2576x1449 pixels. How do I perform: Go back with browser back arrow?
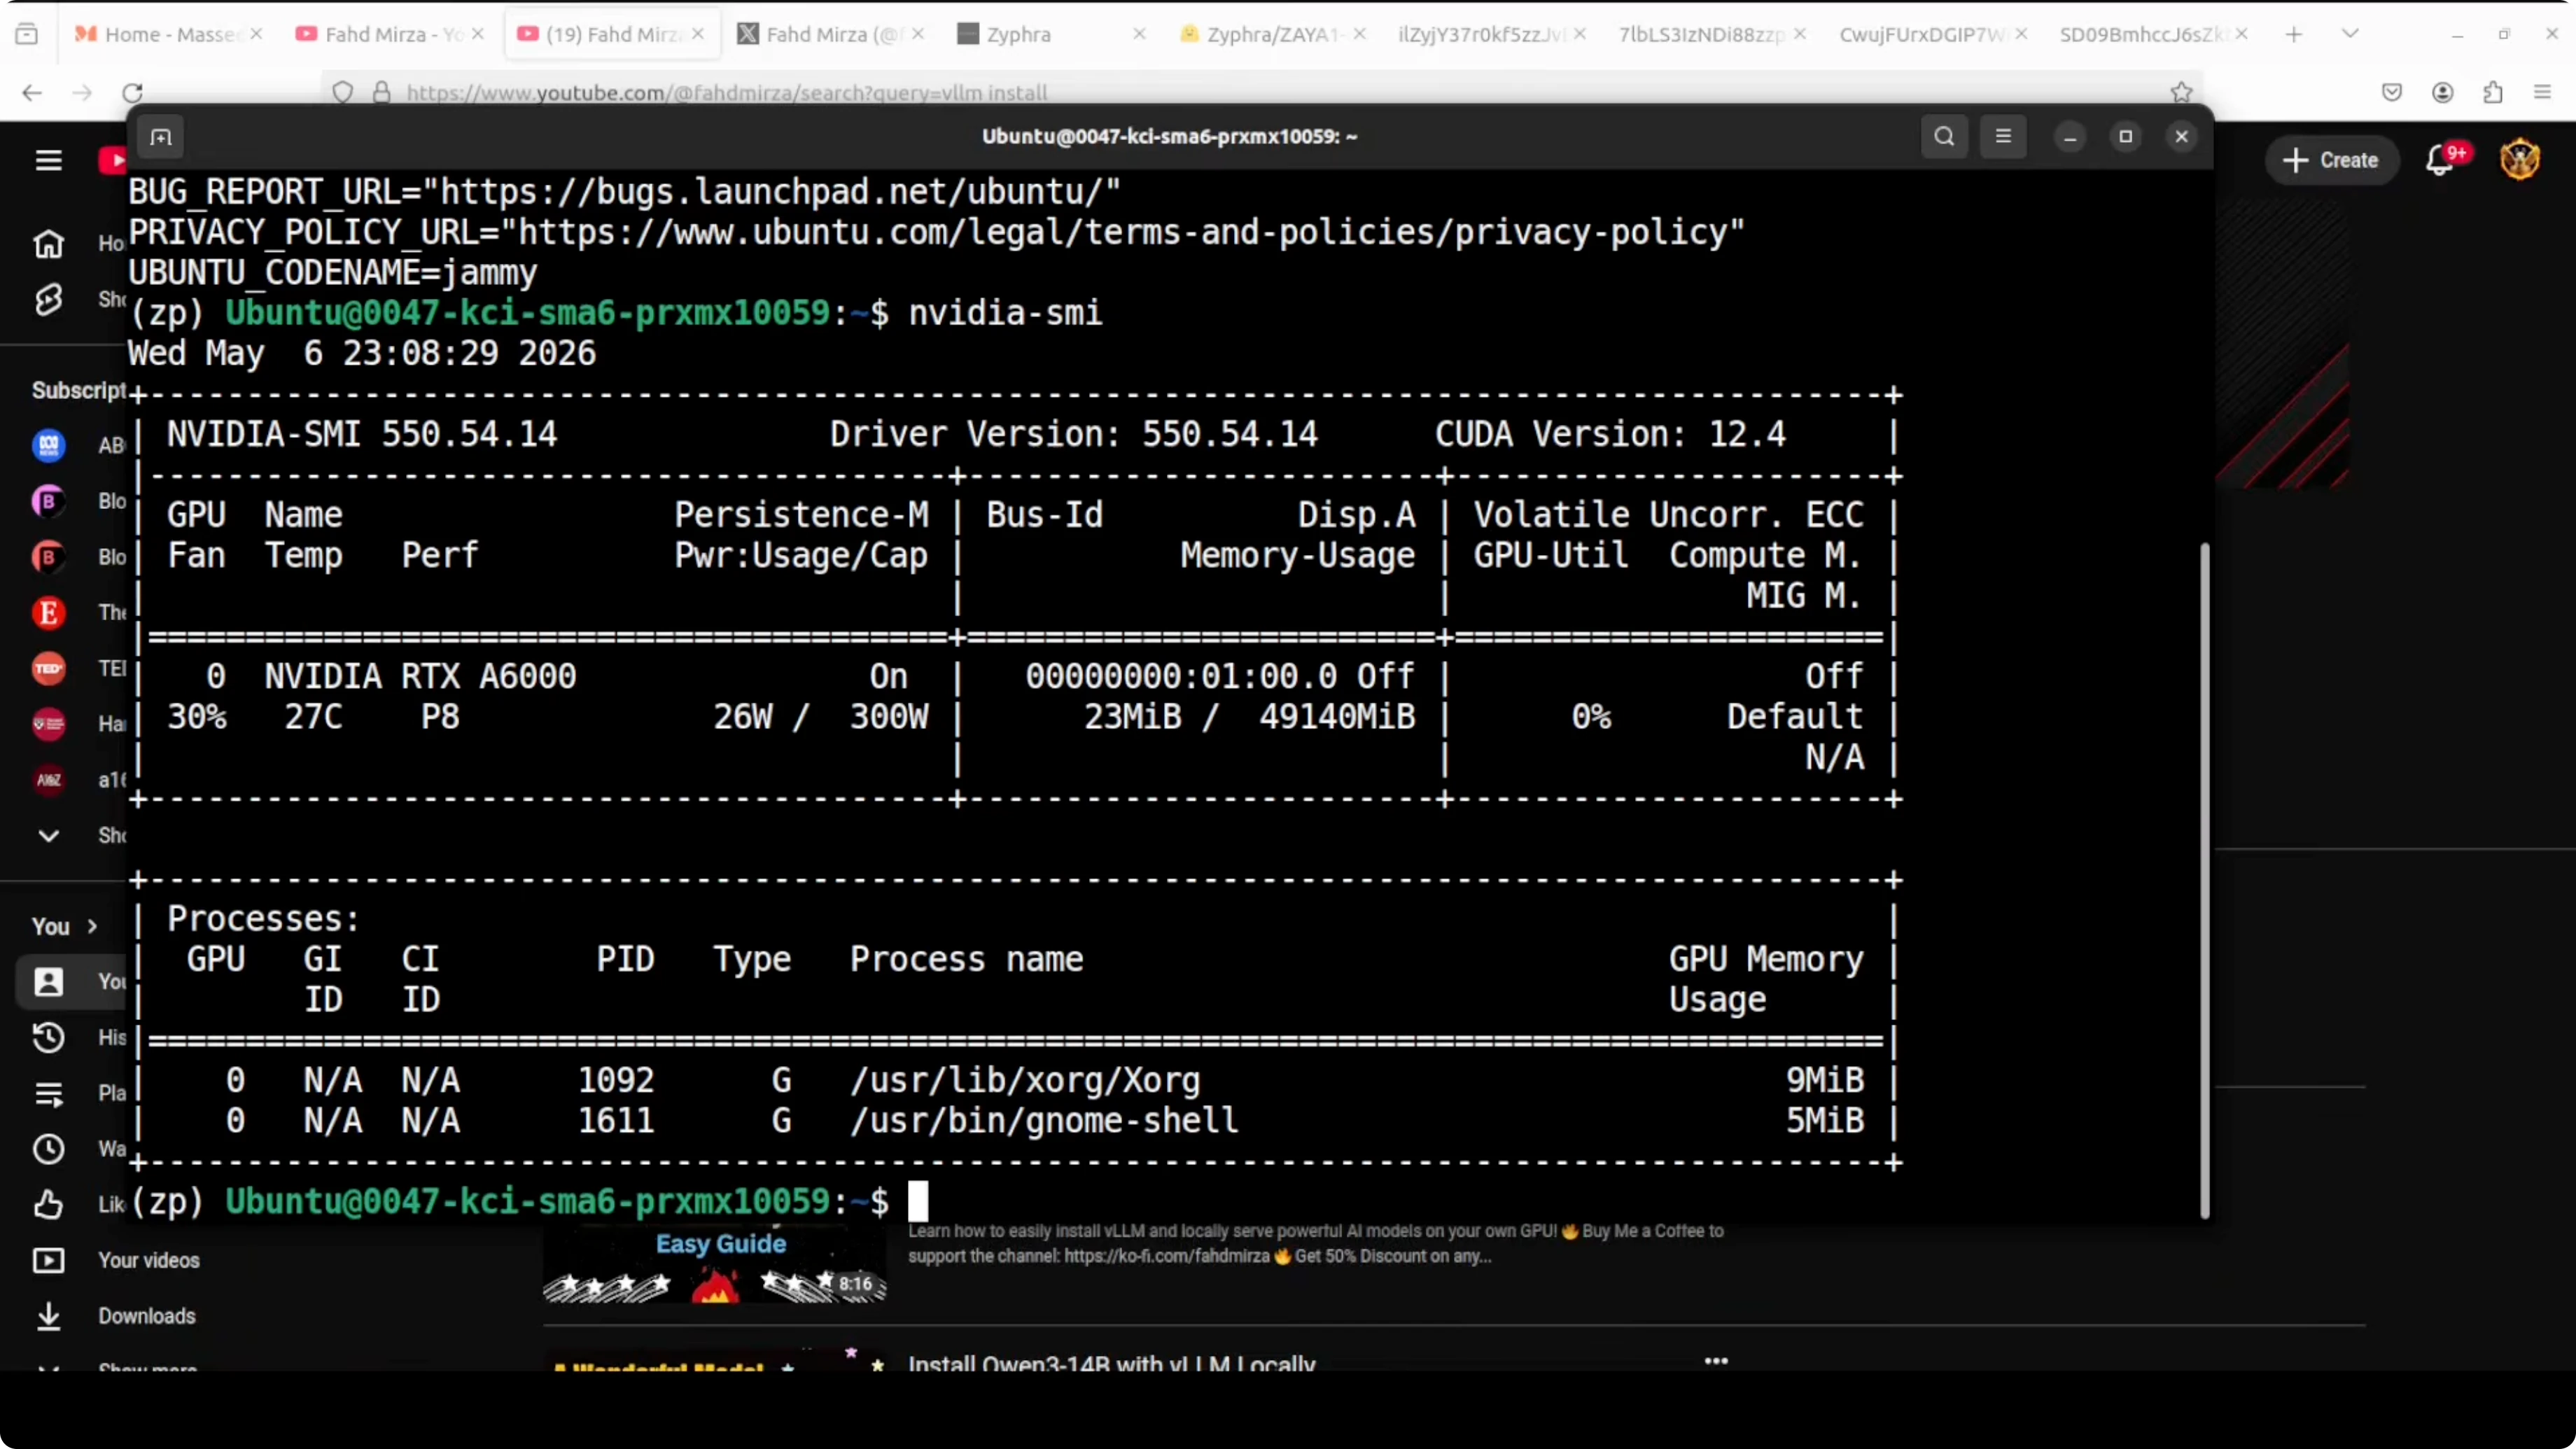[32, 93]
